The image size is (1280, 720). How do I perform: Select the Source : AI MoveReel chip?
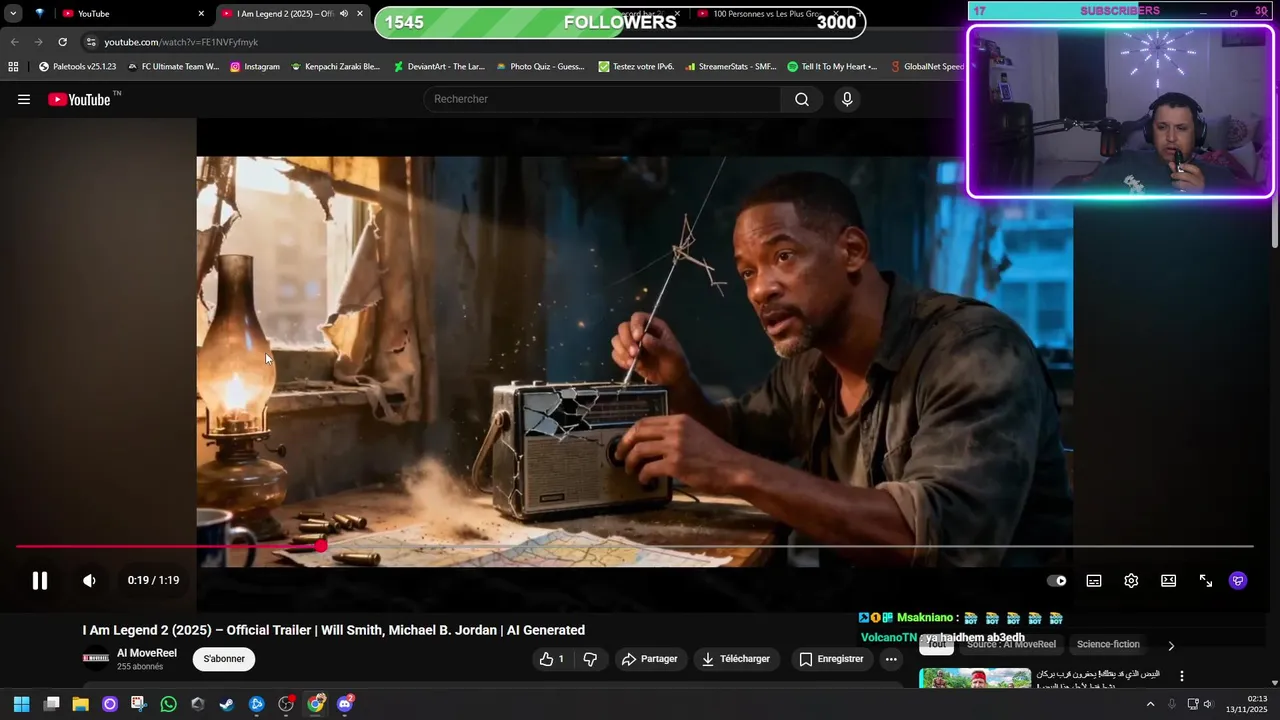1011,644
